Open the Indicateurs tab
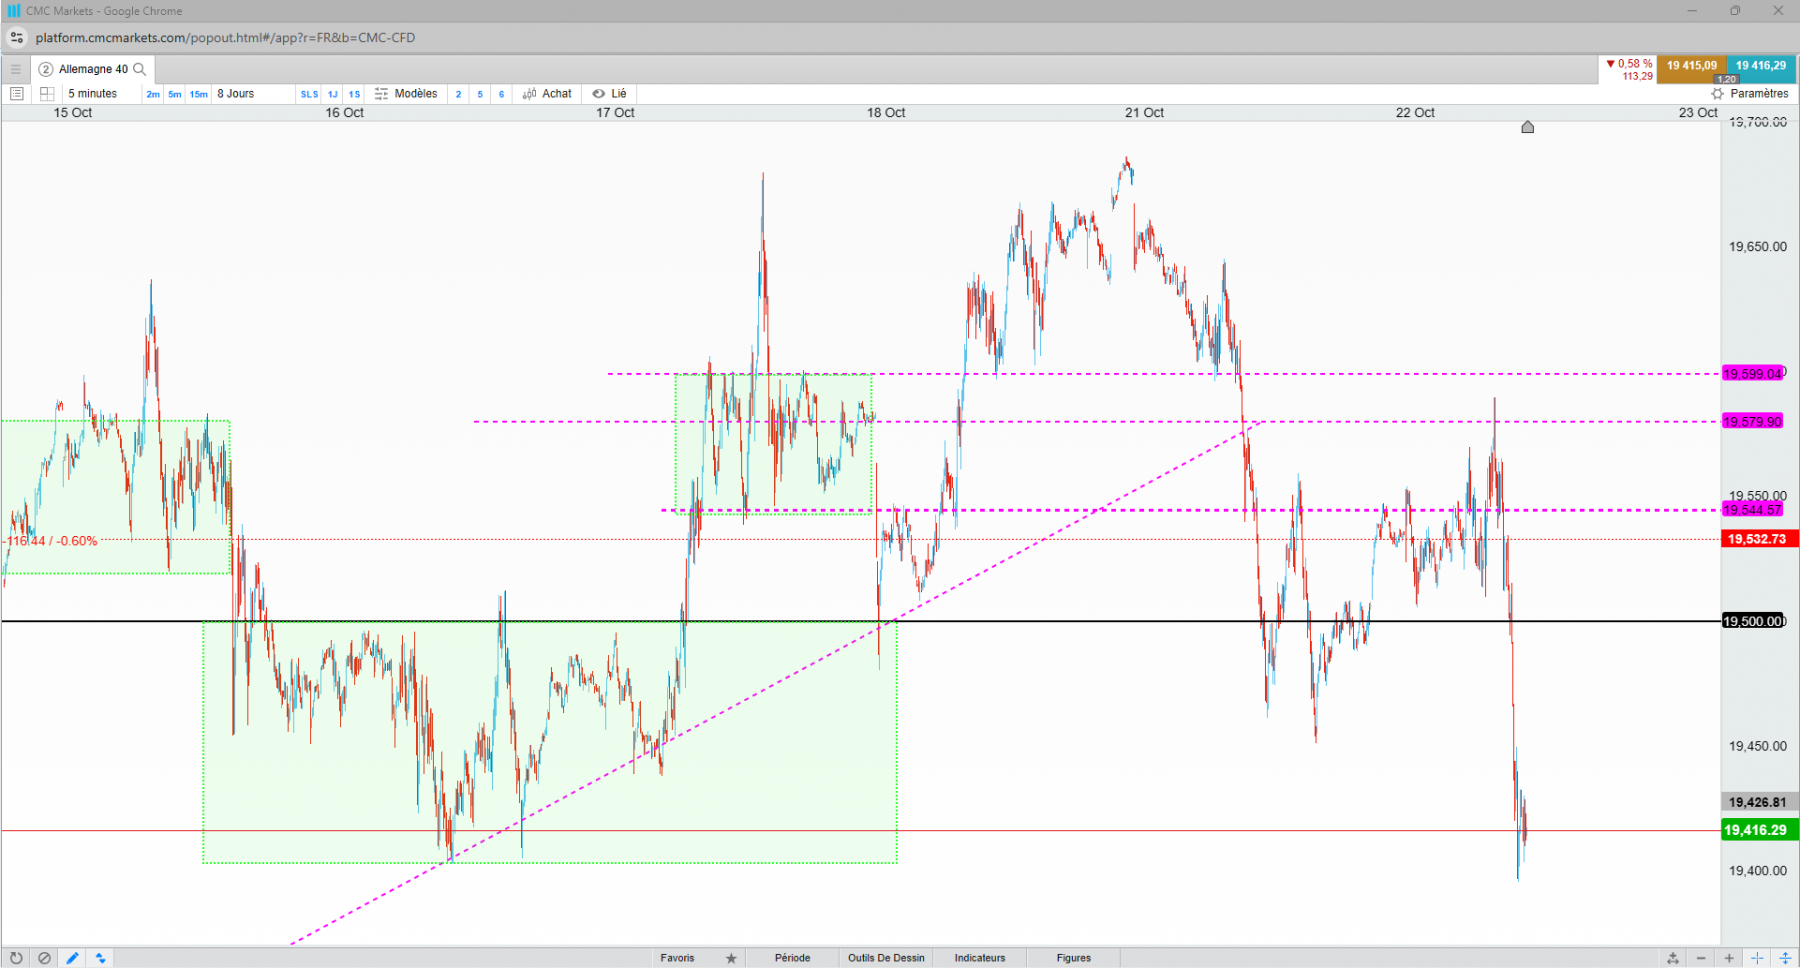Image resolution: width=1800 pixels, height=968 pixels. (979, 958)
